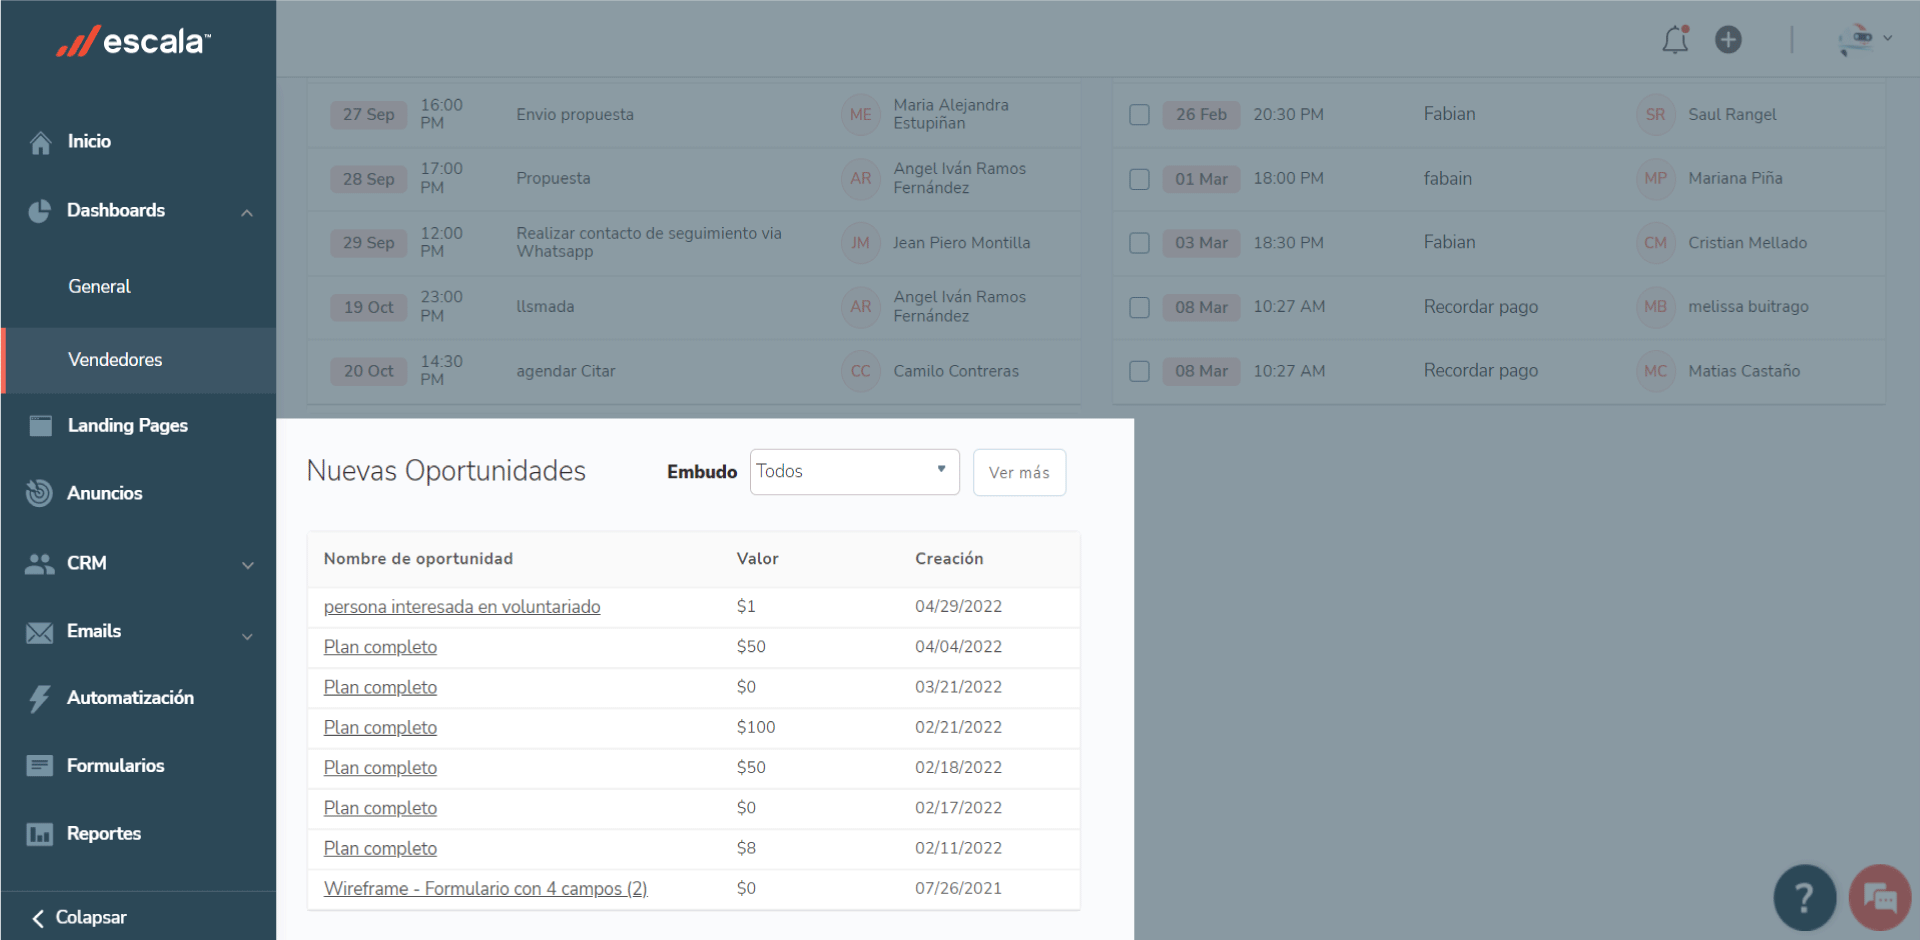The height and width of the screenshot is (940, 1920).
Task: Open user profile avatar menu
Action: coord(1864,40)
